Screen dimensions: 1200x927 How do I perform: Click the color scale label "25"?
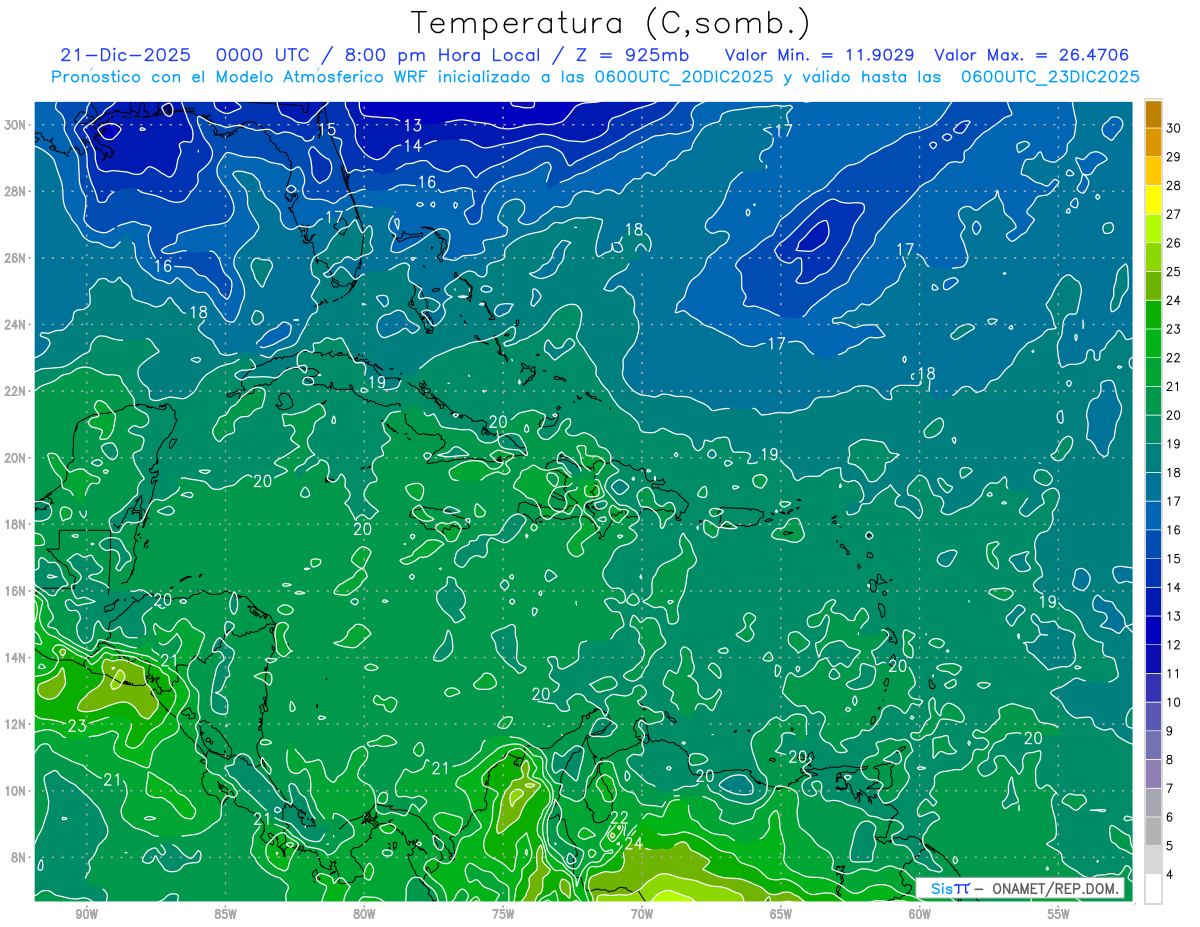pos(1174,271)
